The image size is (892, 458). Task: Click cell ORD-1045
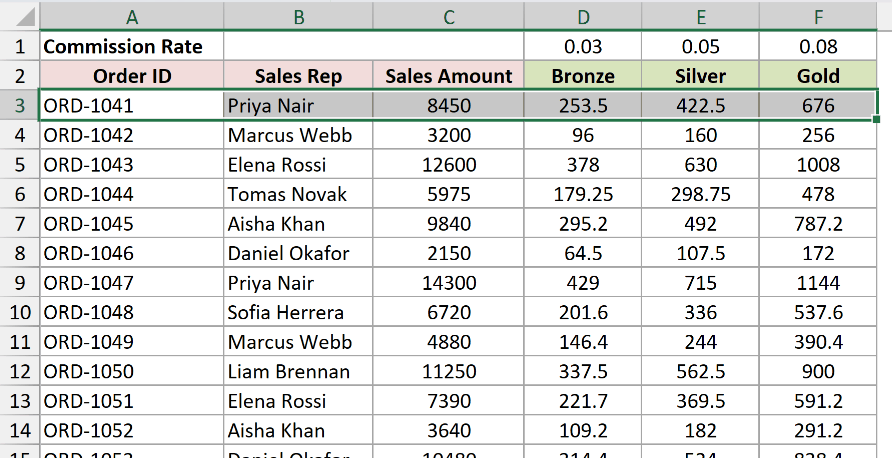click(x=132, y=224)
